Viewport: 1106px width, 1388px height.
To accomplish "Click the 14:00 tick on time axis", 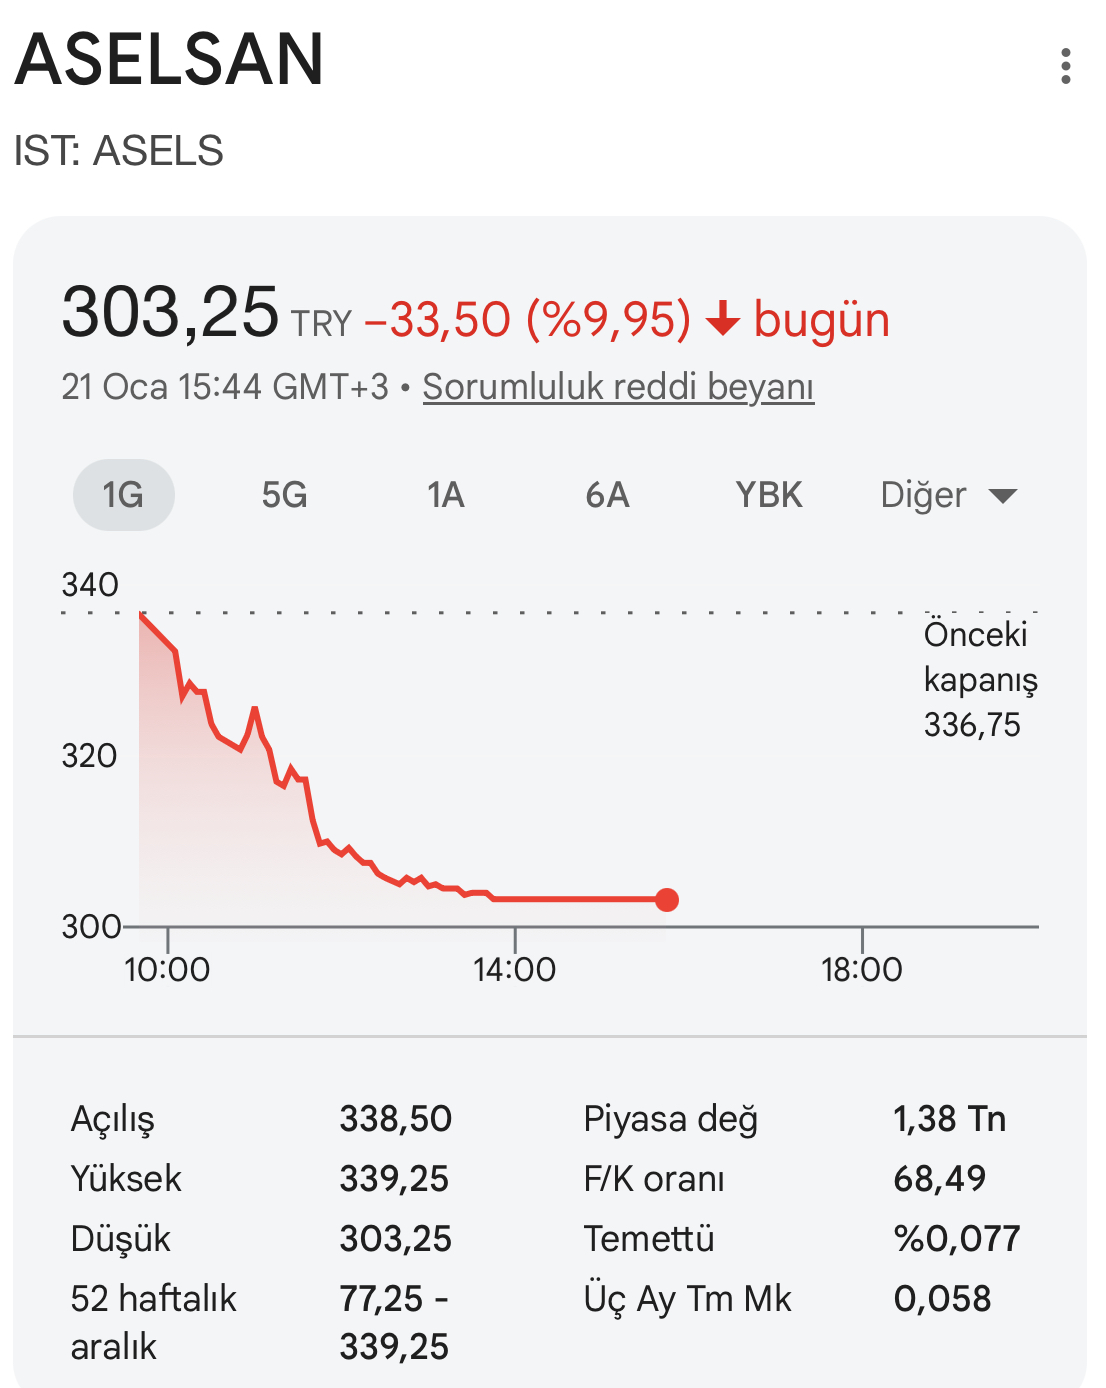I will [514, 969].
